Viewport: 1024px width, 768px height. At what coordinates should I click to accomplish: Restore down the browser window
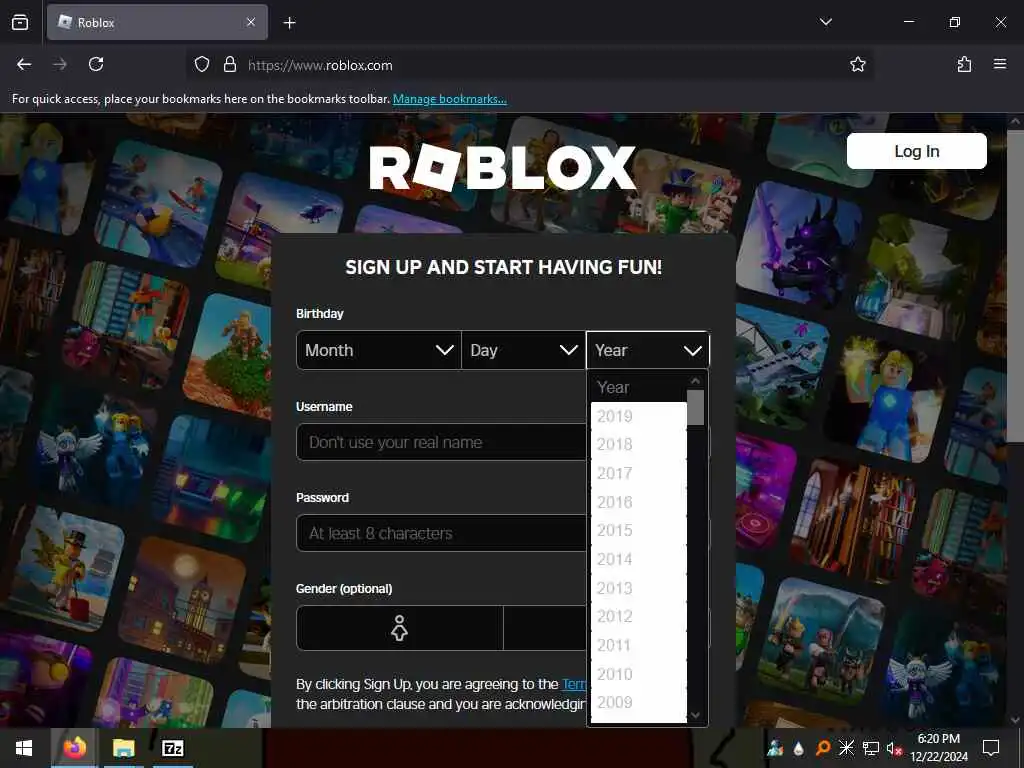tap(954, 22)
